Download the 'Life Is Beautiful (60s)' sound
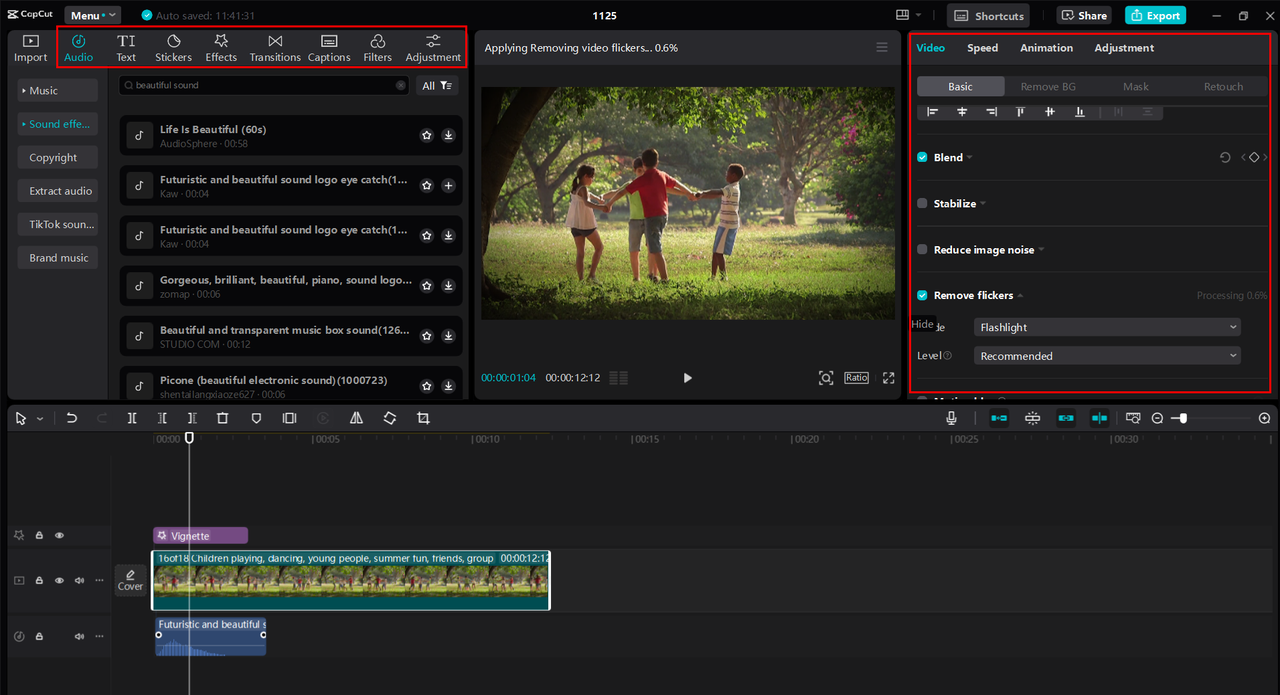Screen dimensions: 1280x695 448,135
